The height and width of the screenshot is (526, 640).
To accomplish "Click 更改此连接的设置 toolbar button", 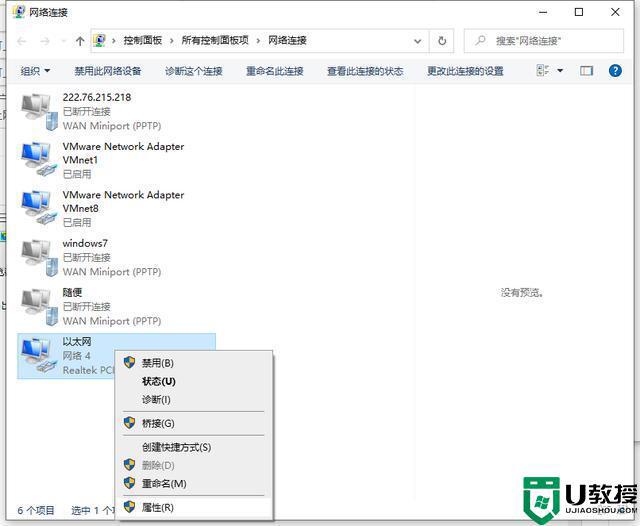I will point(465,71).
